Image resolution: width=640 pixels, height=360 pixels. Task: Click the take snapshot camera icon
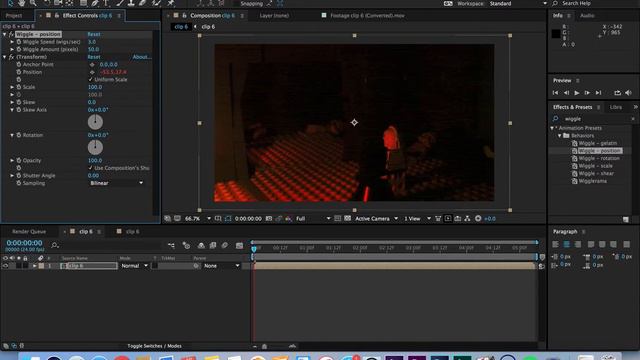click(269, 219)
